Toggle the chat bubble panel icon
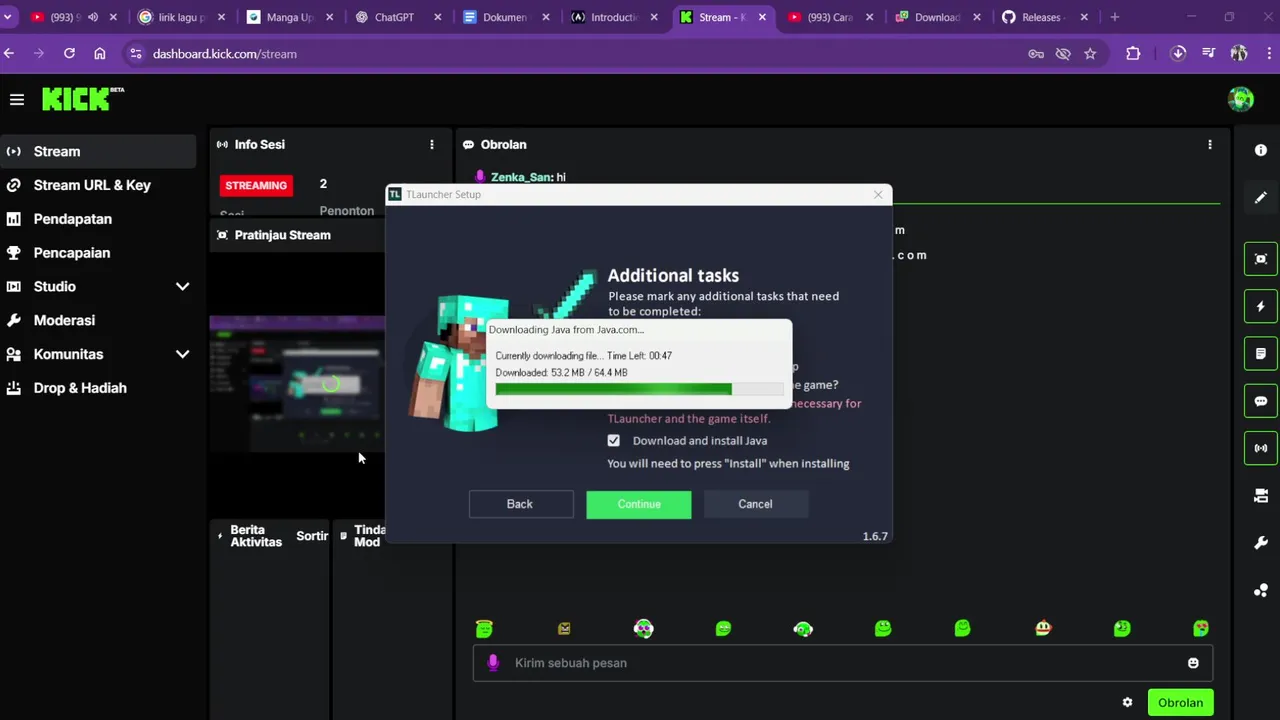The image size is (1280, 720). [x=1261, y=401]
